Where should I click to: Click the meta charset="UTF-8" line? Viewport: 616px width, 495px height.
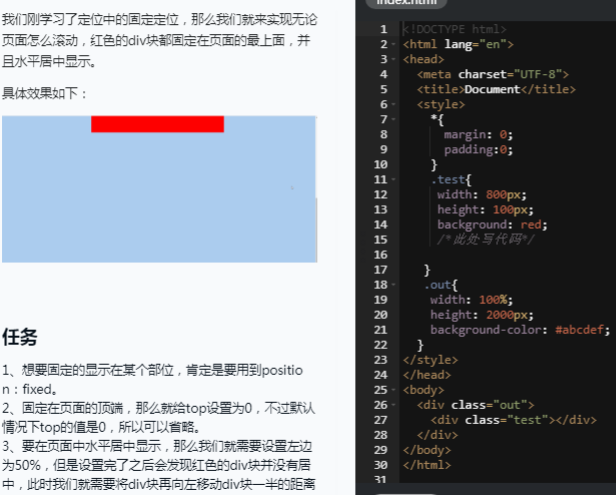point(493,74)
